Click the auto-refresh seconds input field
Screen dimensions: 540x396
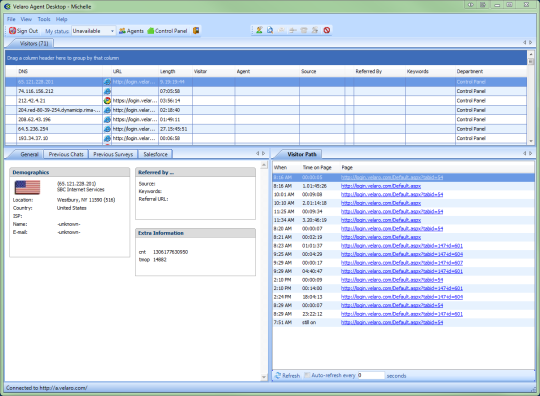(x=371, y=375)
